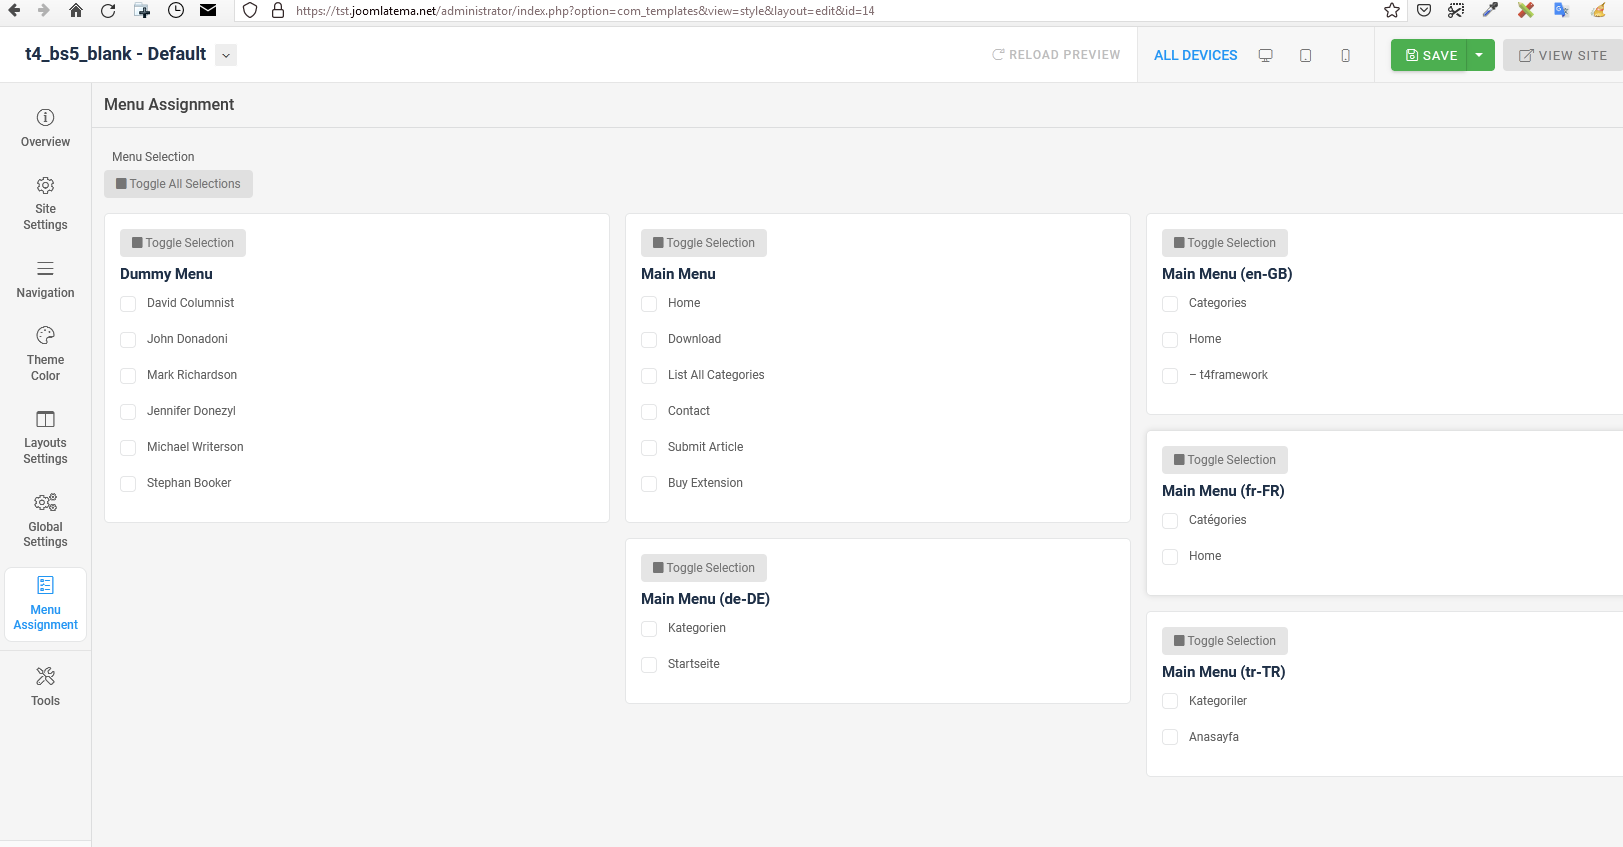Screen dimensions: 1623x847
Task: Toggle Selection for Main Menu (fr-FR)
Action: tap(1225, 460)
